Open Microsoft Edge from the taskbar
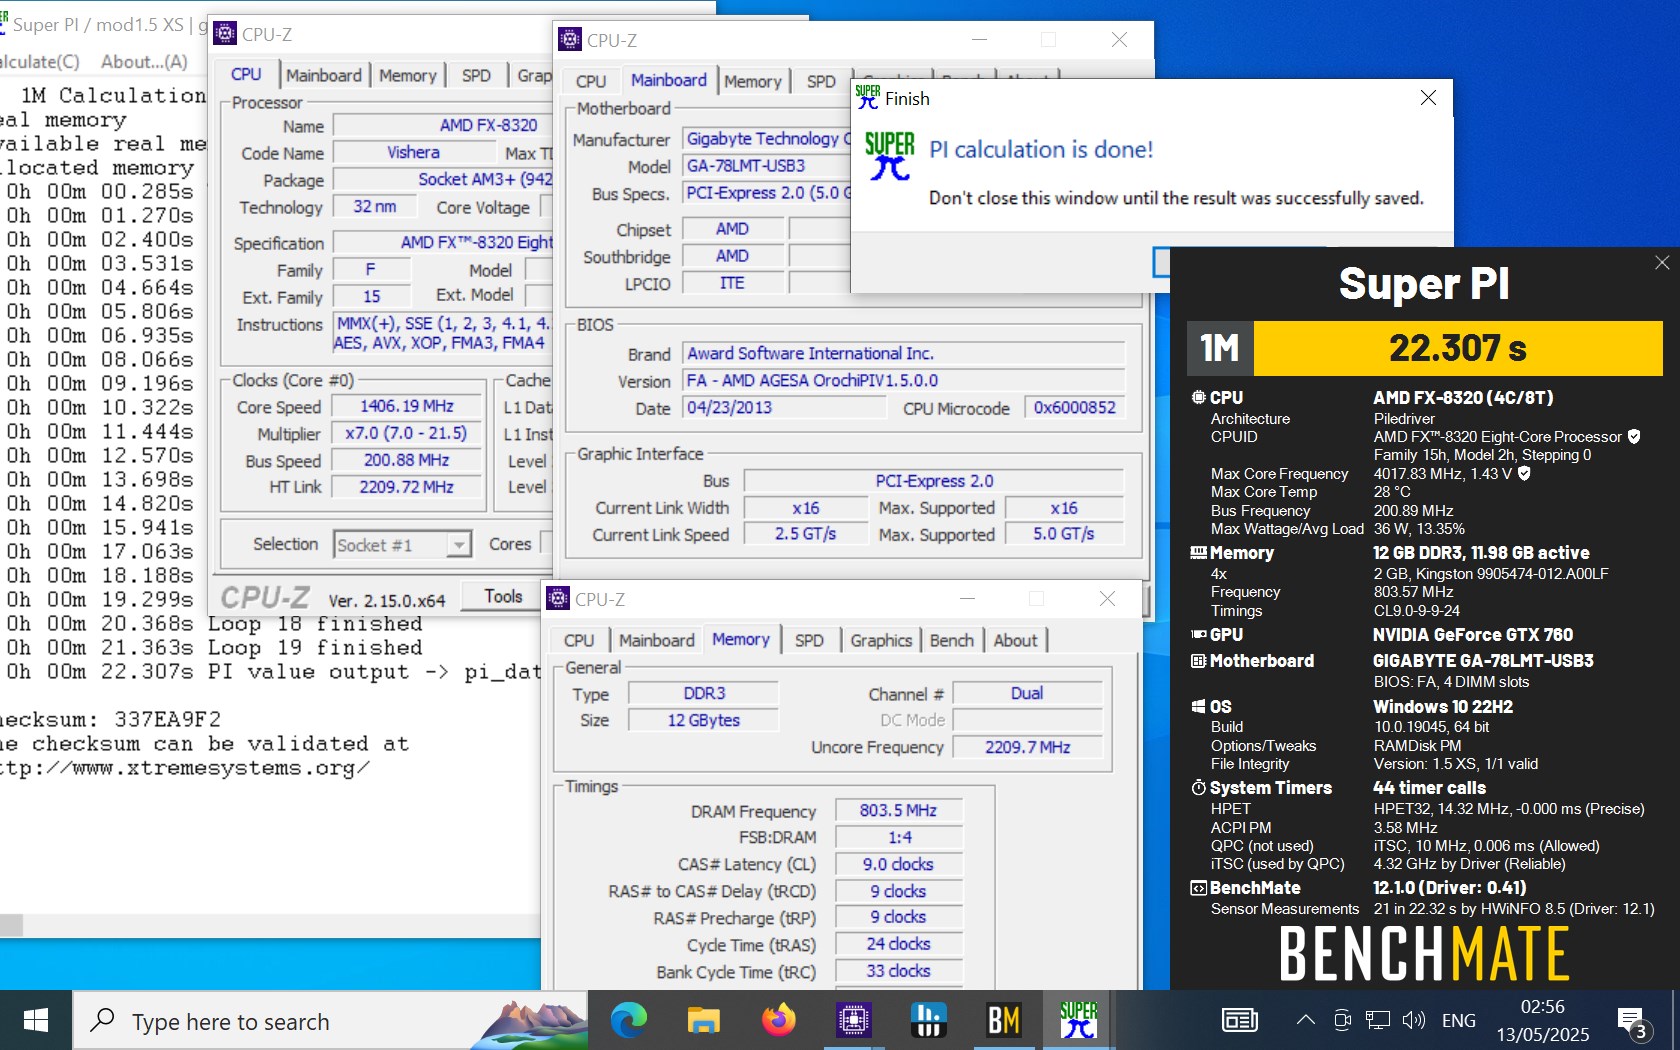 tap(629, 1020)
